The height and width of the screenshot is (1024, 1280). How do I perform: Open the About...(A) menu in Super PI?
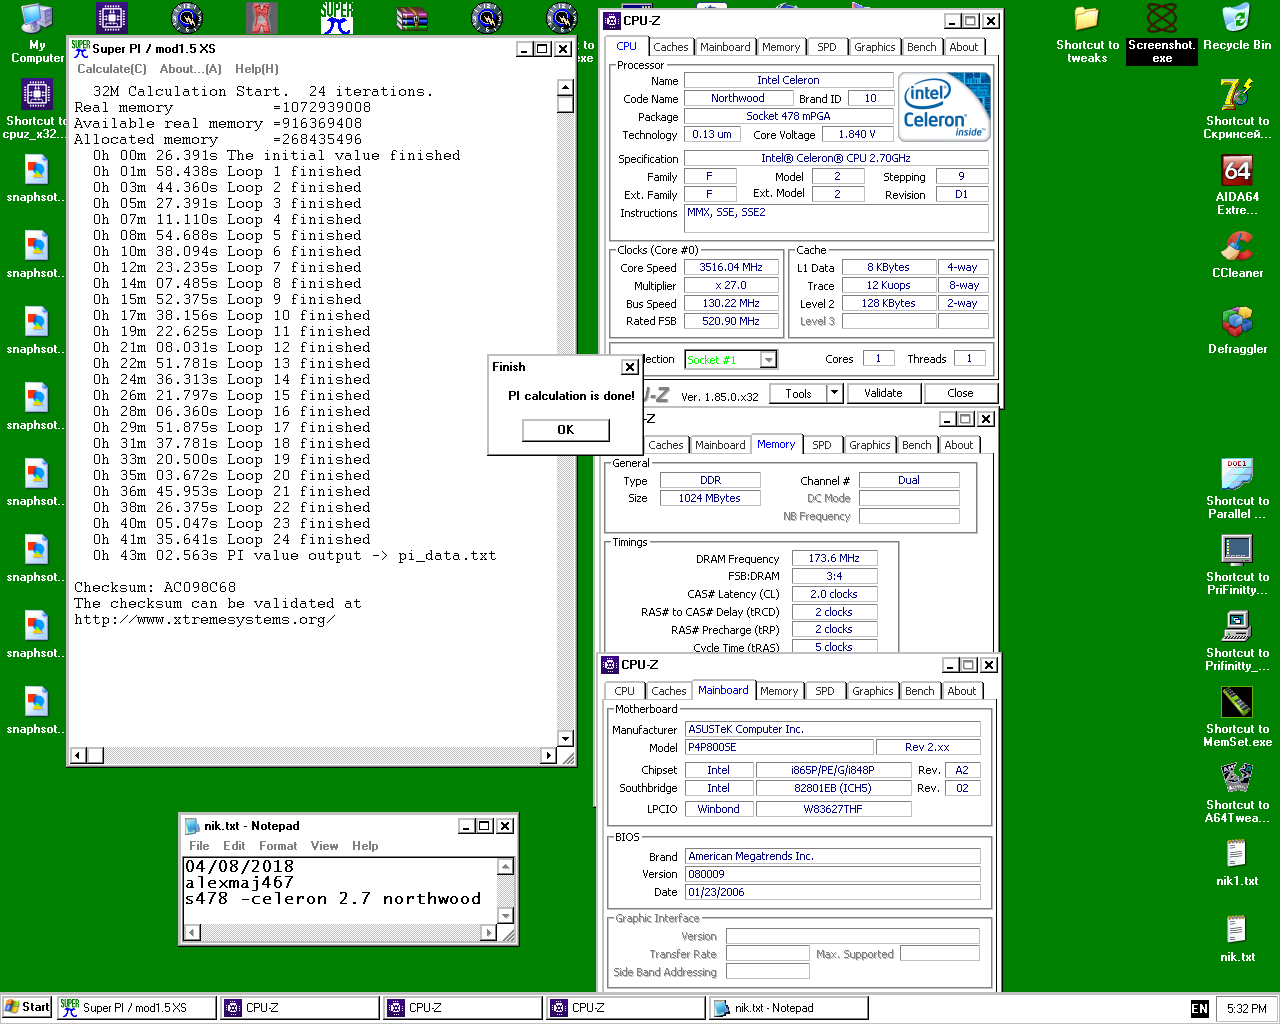(x=191, y=69)
